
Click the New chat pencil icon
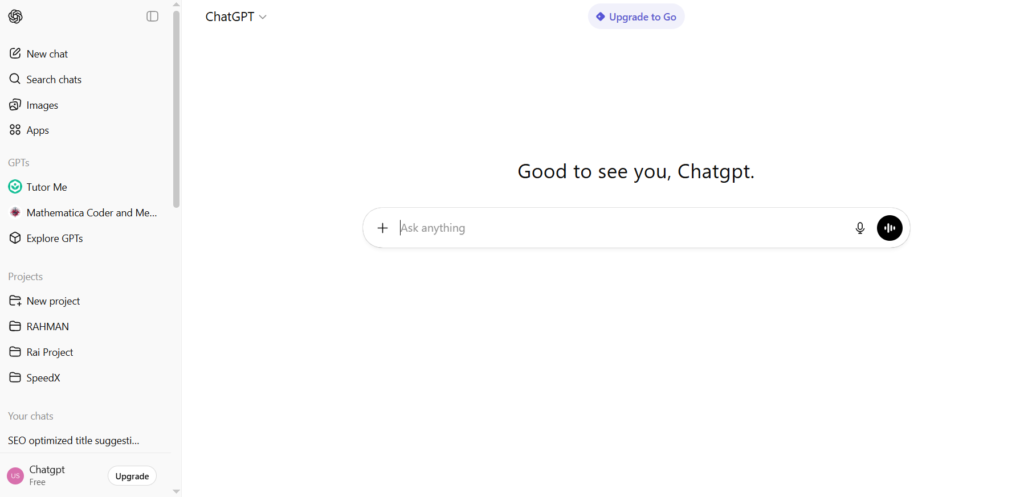coord(15,54)
